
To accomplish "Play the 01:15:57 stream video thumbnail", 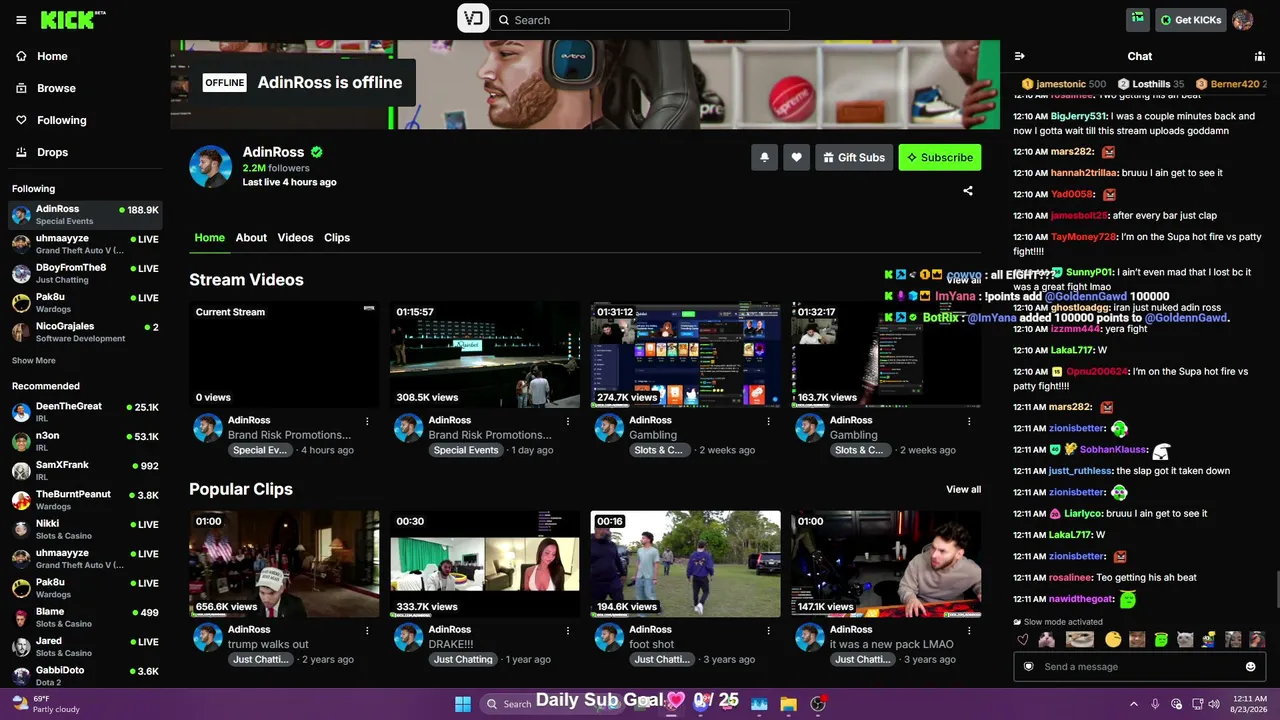I will pos(485,354).
